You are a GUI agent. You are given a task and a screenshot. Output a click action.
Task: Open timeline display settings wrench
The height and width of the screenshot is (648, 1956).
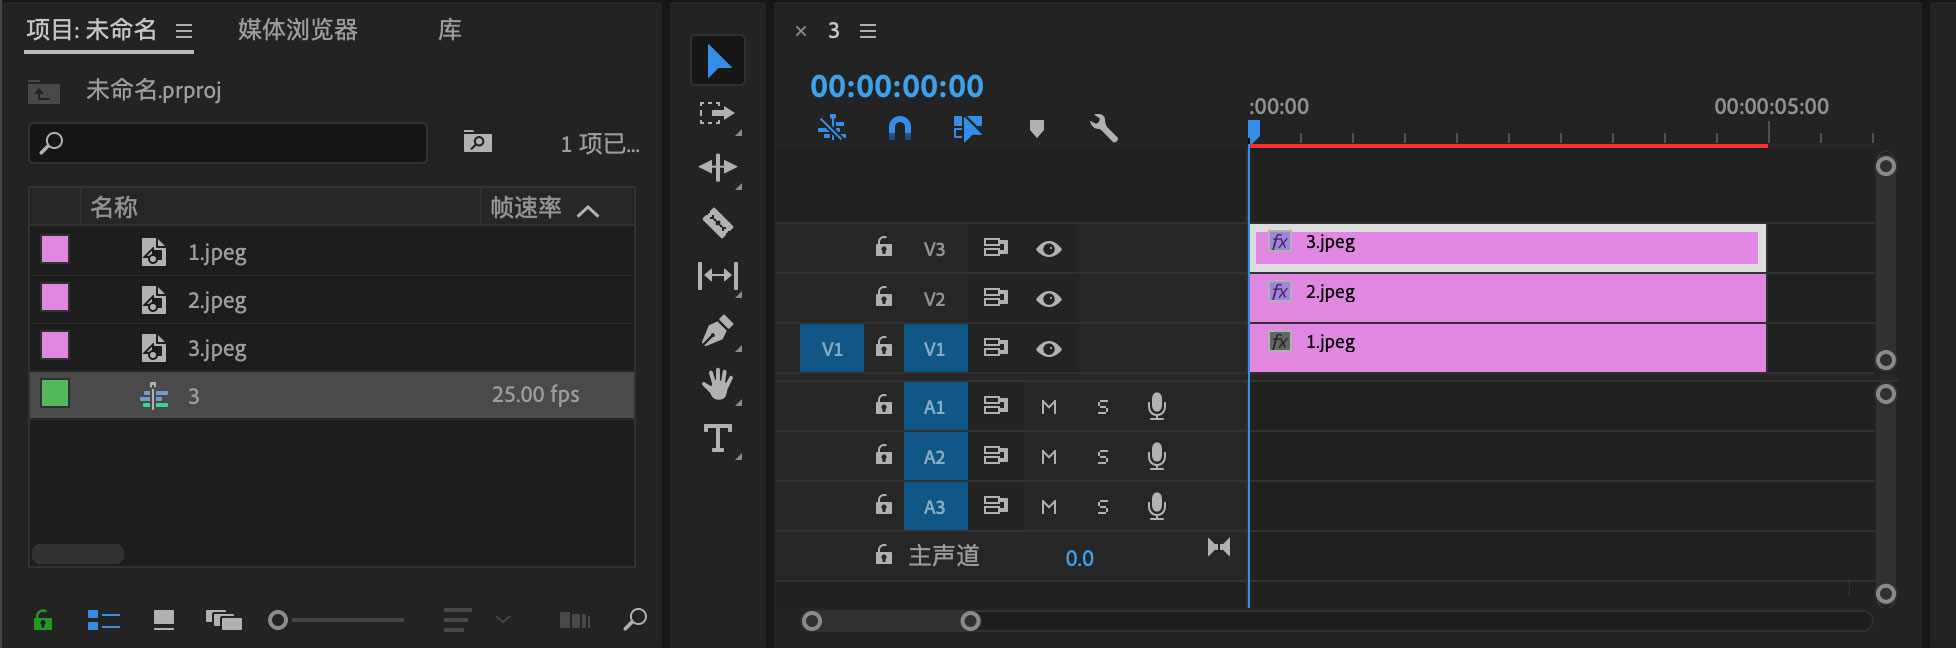(x=1103, y=128)
